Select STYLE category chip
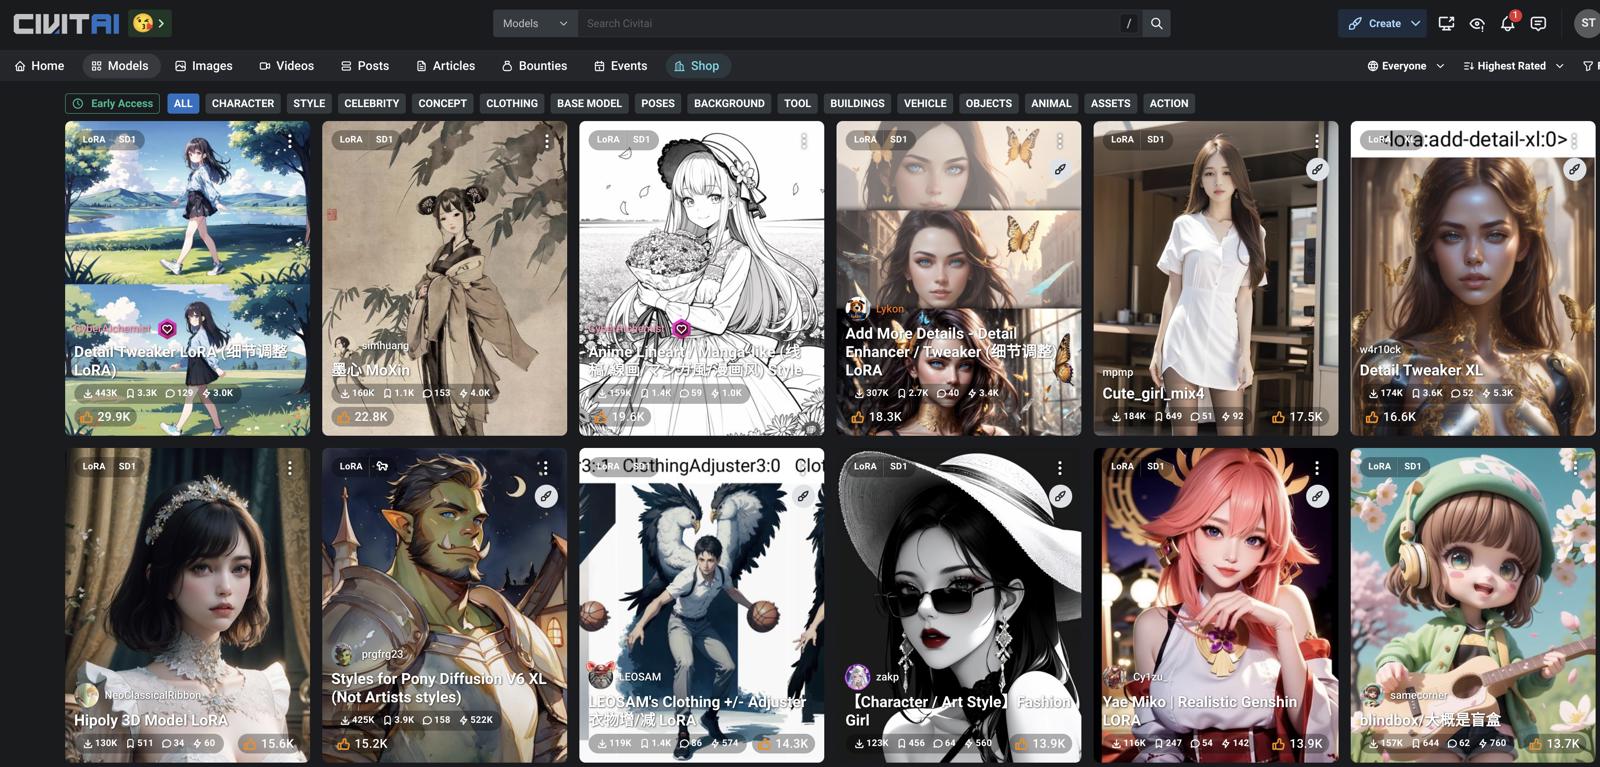Image resolution: width=1600 pixels, height=767 pixels. (x=309, y=103)
